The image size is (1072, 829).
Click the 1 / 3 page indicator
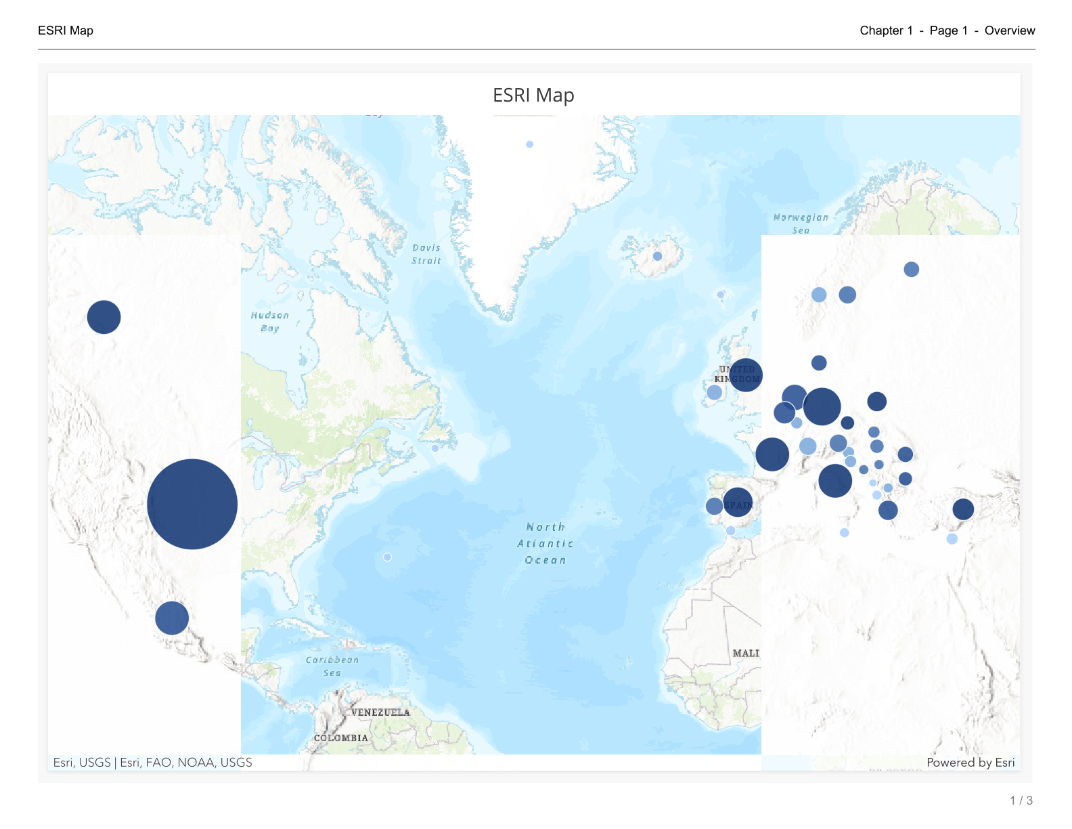tap(1020, 801)
